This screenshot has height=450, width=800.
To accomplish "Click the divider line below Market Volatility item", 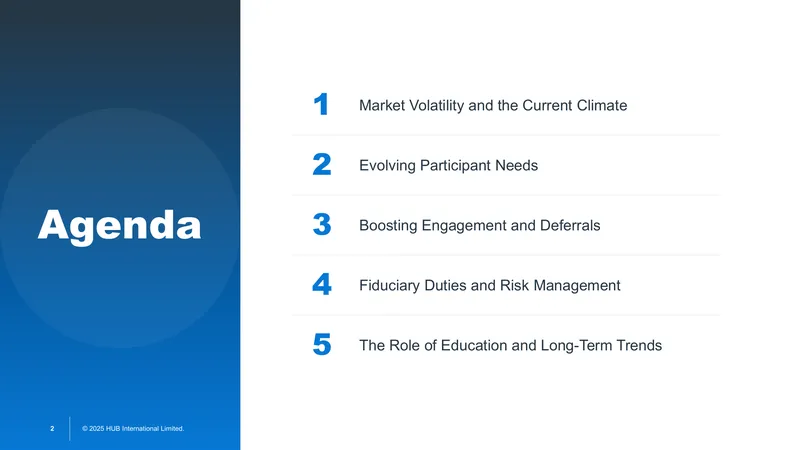I will [x=506, y=135].
